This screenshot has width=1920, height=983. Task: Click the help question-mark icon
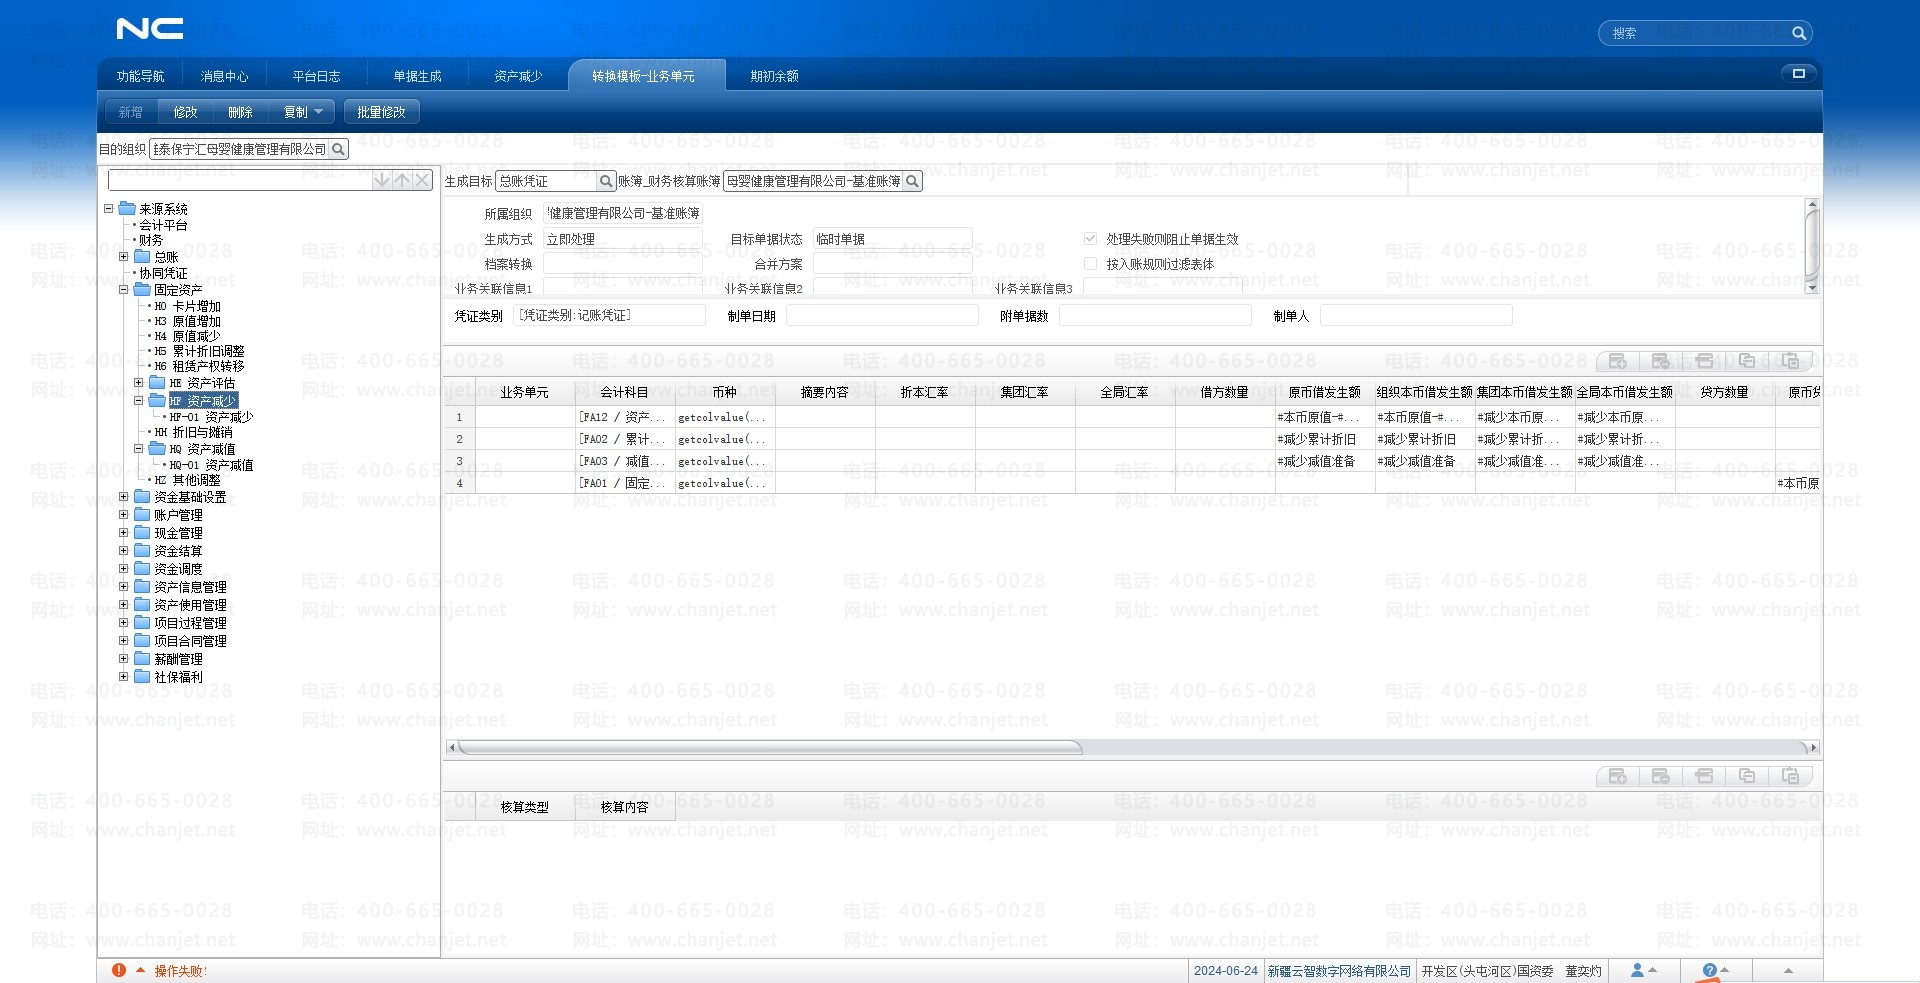point(1709,970)
